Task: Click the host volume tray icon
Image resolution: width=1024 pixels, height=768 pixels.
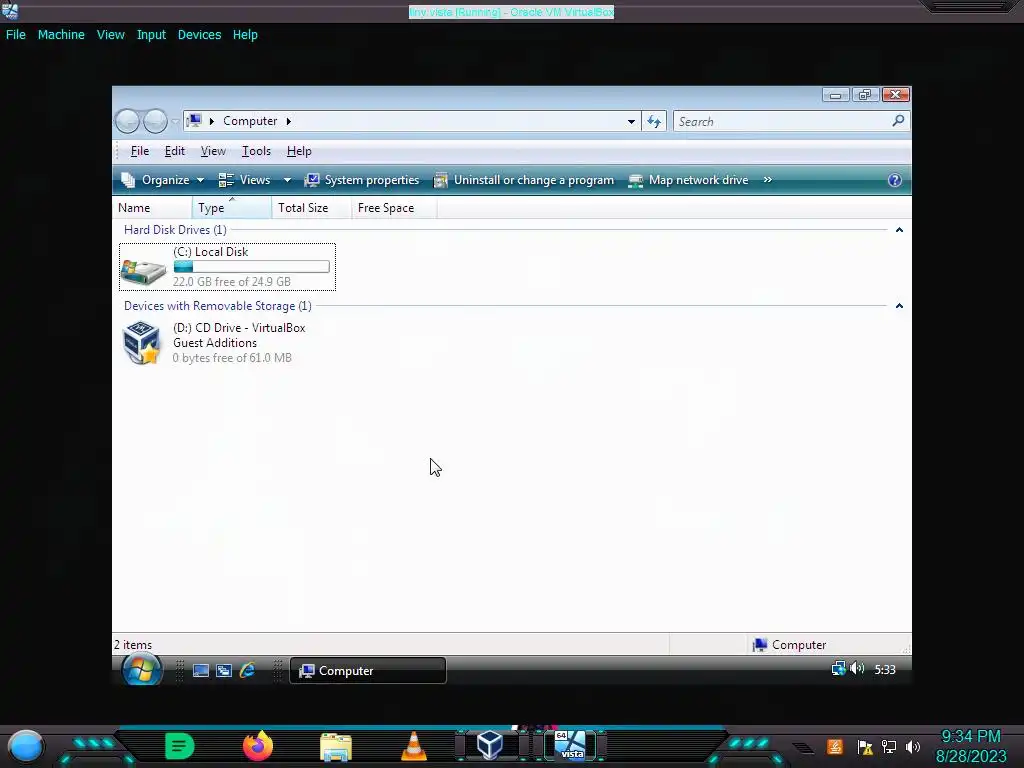Action: click(x=913, y=746)
